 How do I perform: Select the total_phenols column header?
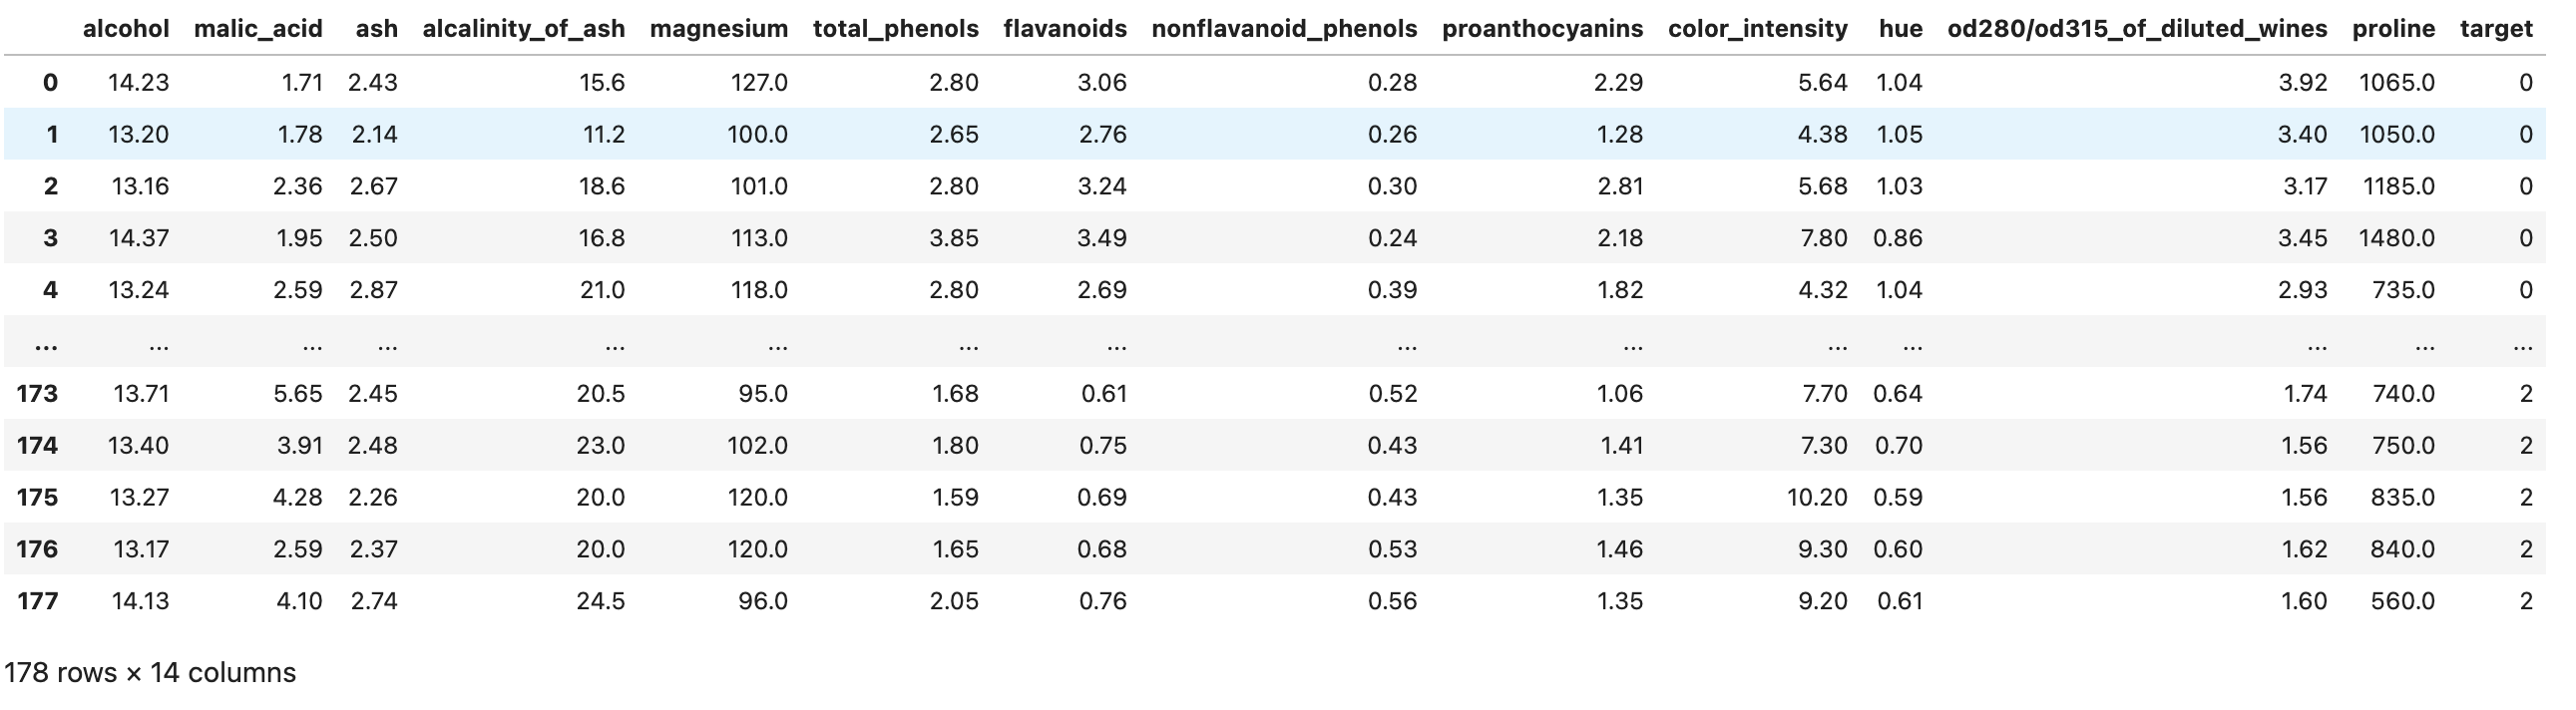tap(895, 29)
